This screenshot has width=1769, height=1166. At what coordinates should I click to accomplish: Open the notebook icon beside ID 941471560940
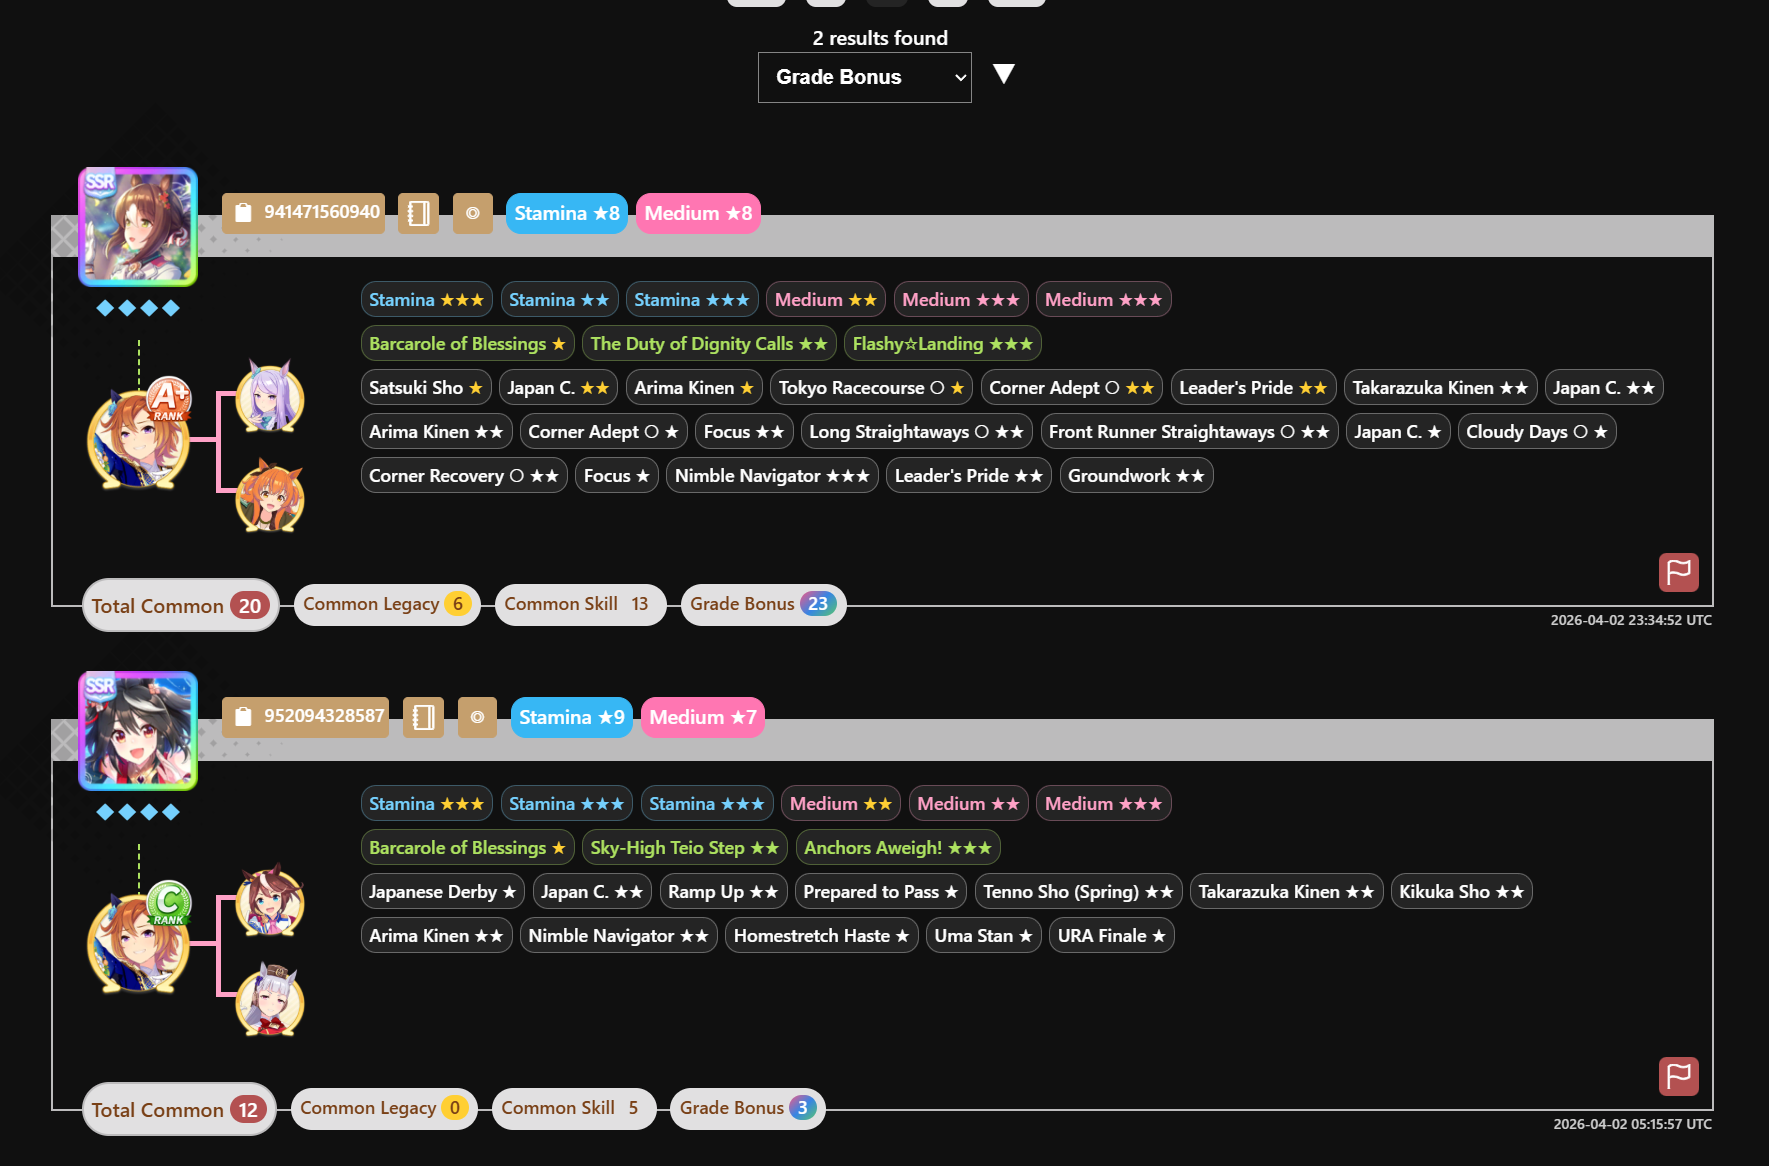click(419, 213)
